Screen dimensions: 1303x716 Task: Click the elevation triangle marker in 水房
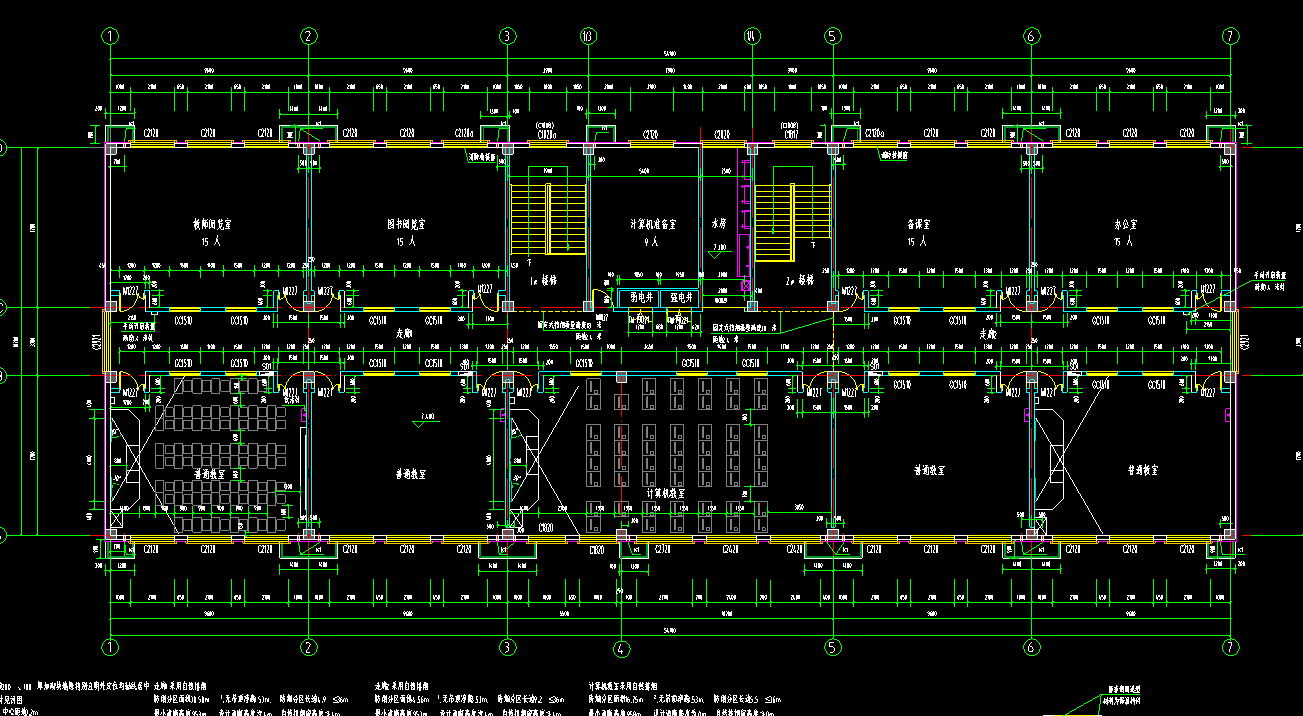point(715,254)
